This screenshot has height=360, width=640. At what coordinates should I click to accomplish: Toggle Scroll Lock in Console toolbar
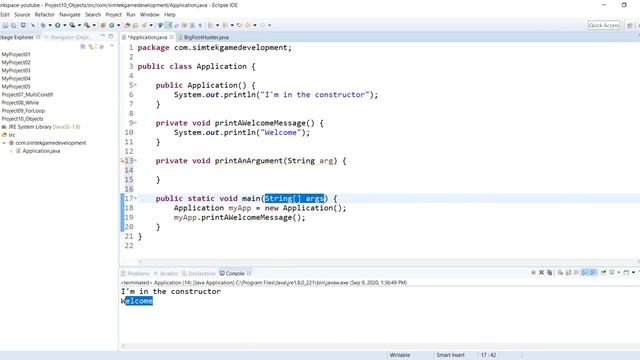click(x=569, y=272)
